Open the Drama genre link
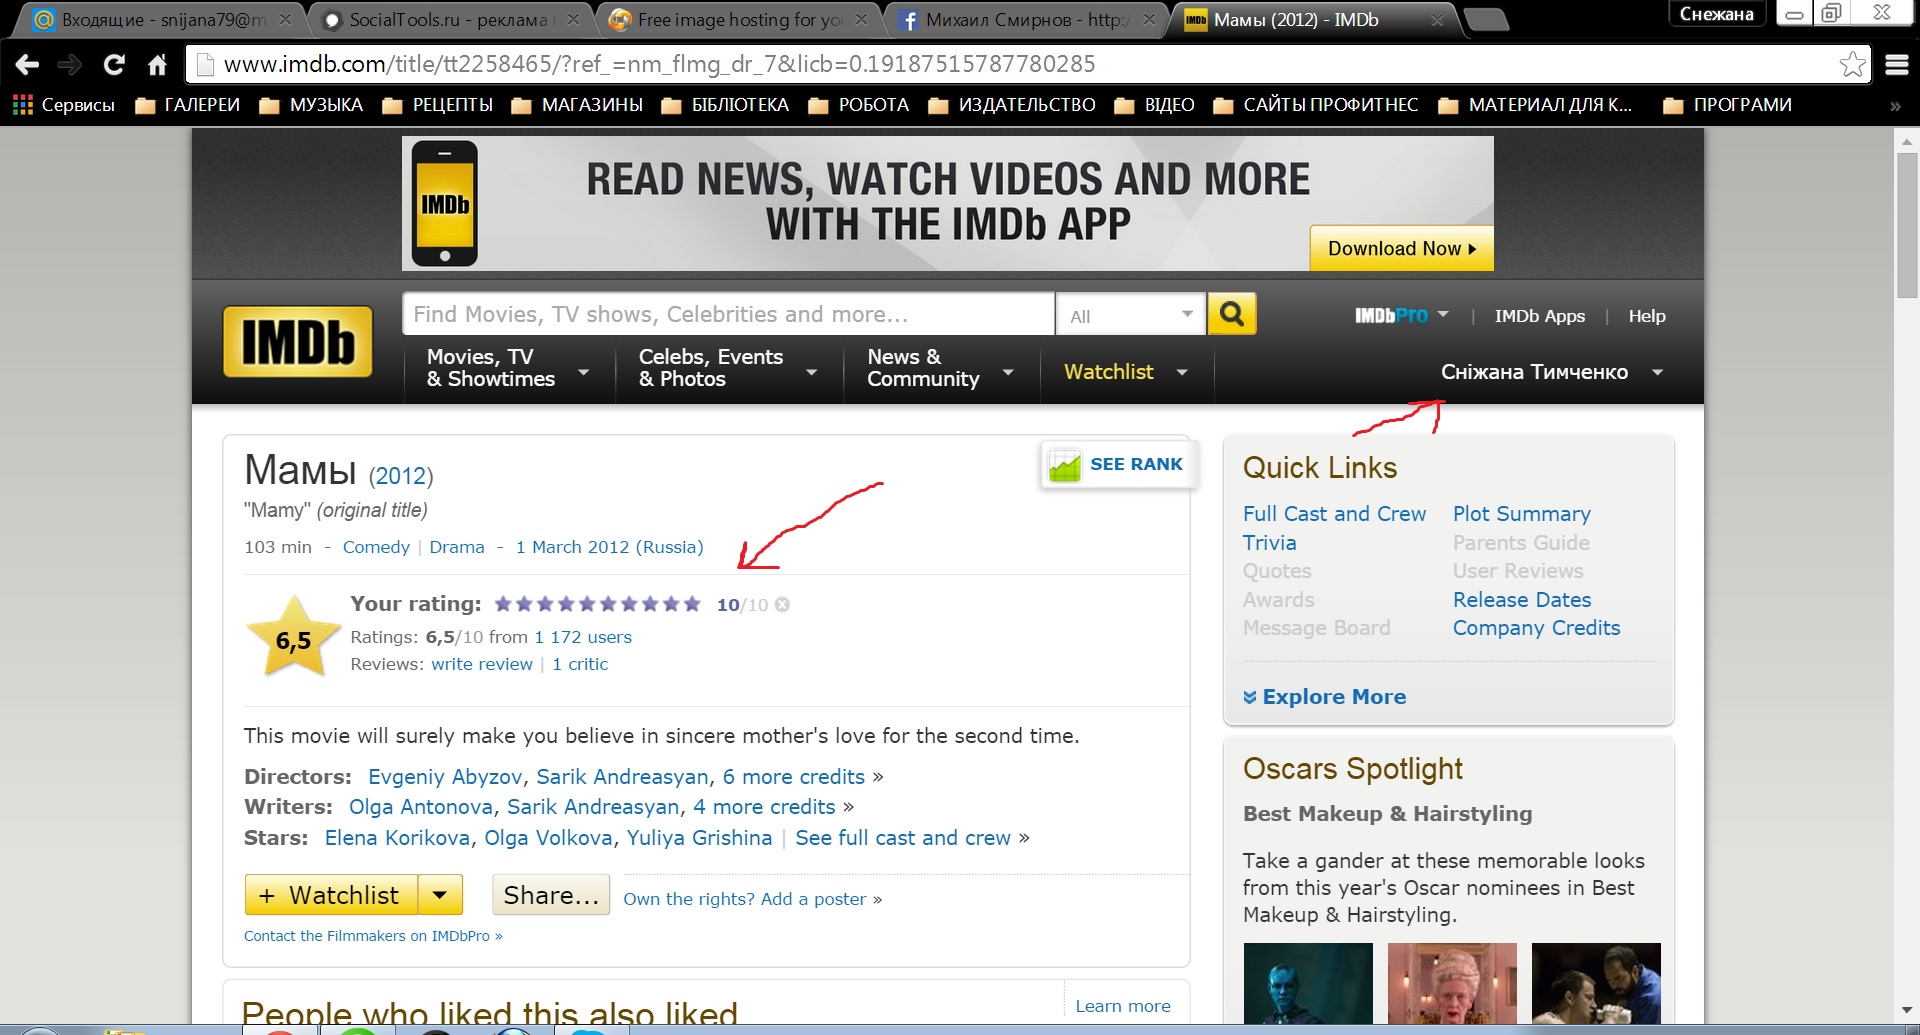This screenshot has width=1920, height=1035. (x=457, y=547)
